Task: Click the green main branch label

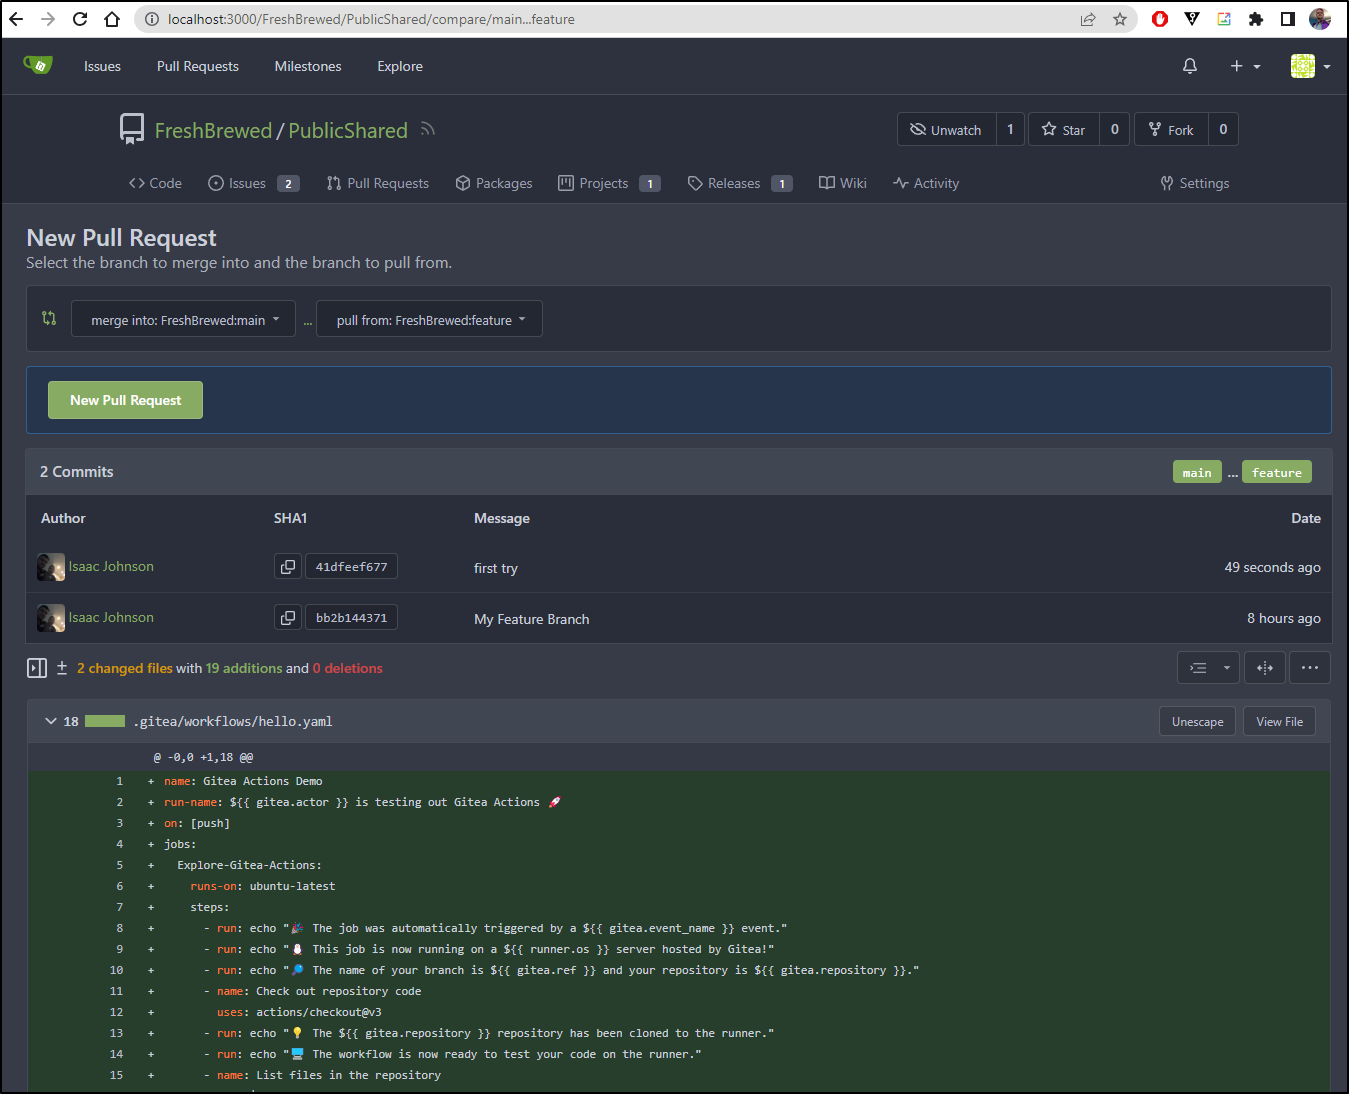Action: 1197,472
